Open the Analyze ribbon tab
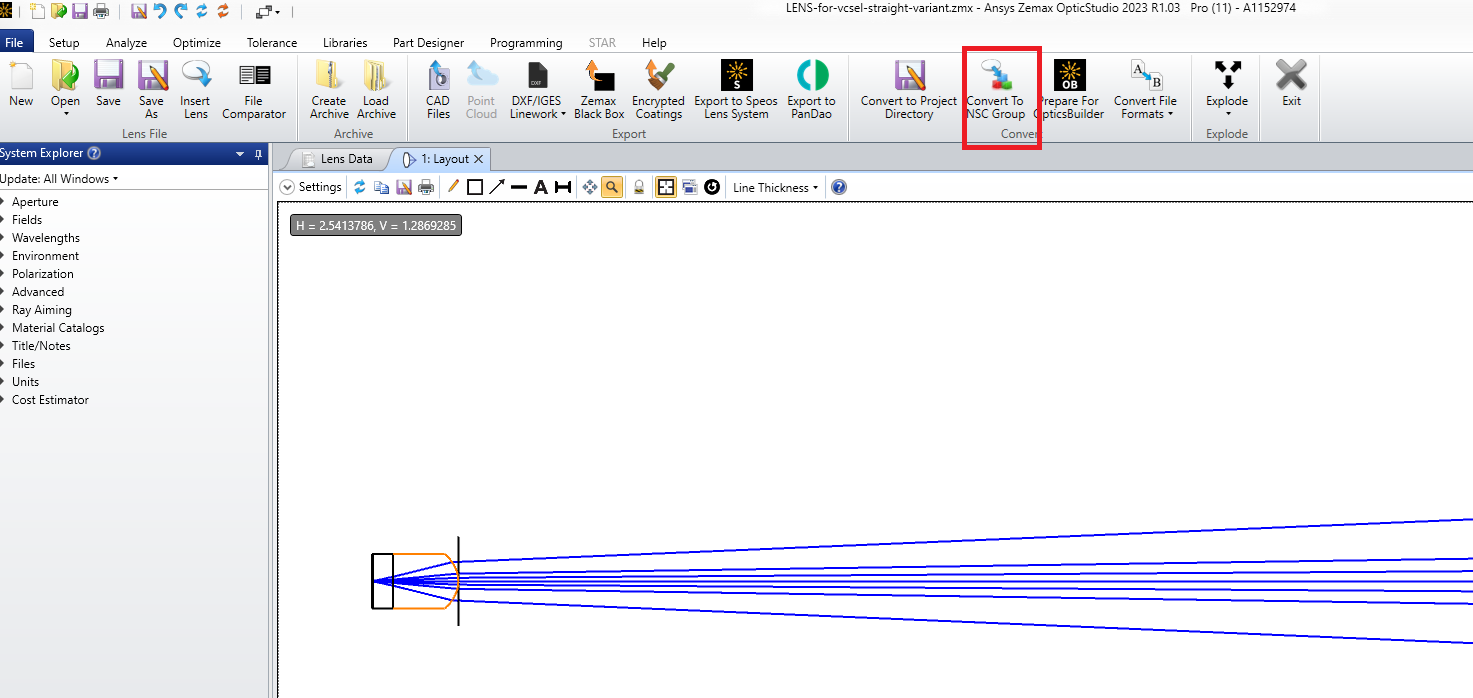 (x=127, y=43)
